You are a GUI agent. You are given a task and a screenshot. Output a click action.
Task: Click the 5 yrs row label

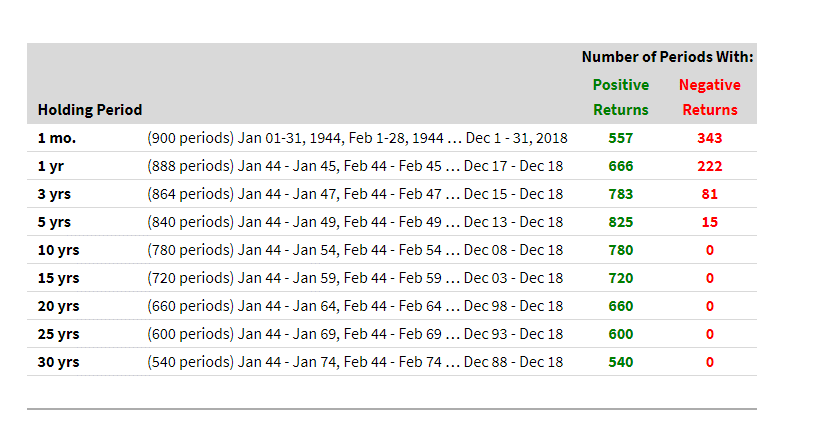click(54, 222)
